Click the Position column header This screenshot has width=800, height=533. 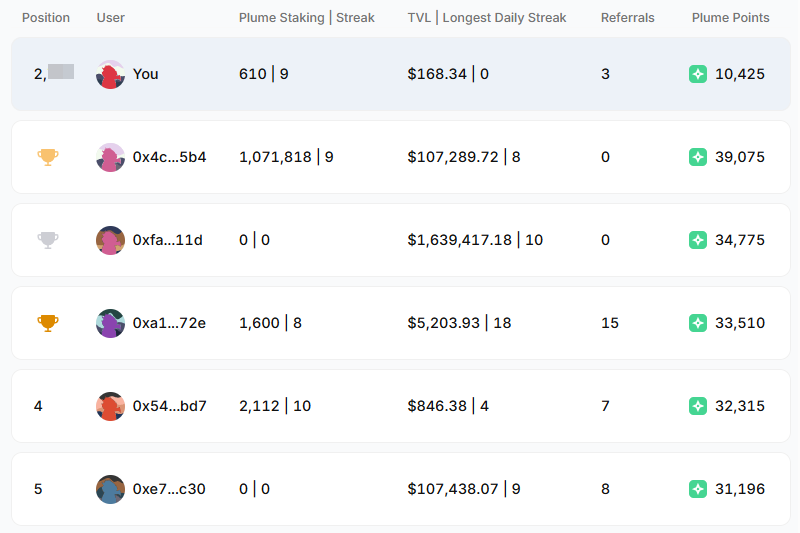(46, 18)
